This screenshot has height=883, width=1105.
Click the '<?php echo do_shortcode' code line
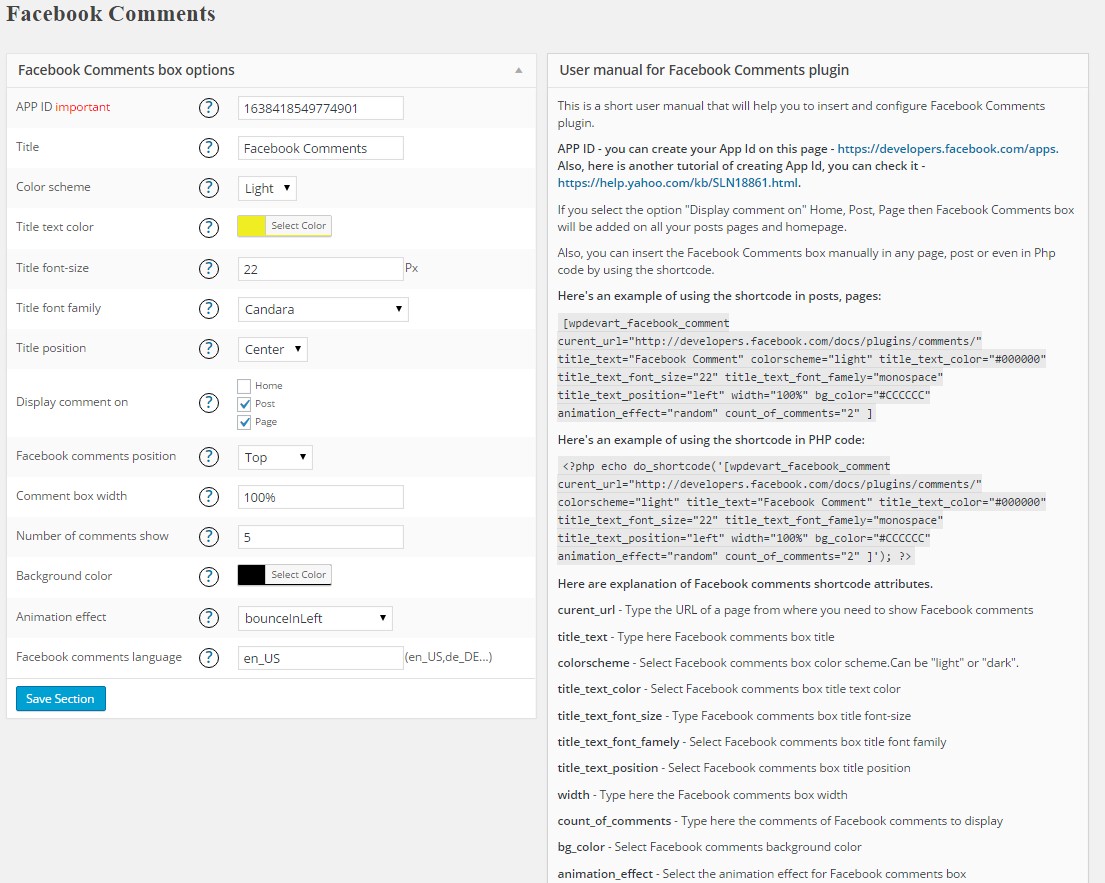pyautogui.click(x=726, y=467)
